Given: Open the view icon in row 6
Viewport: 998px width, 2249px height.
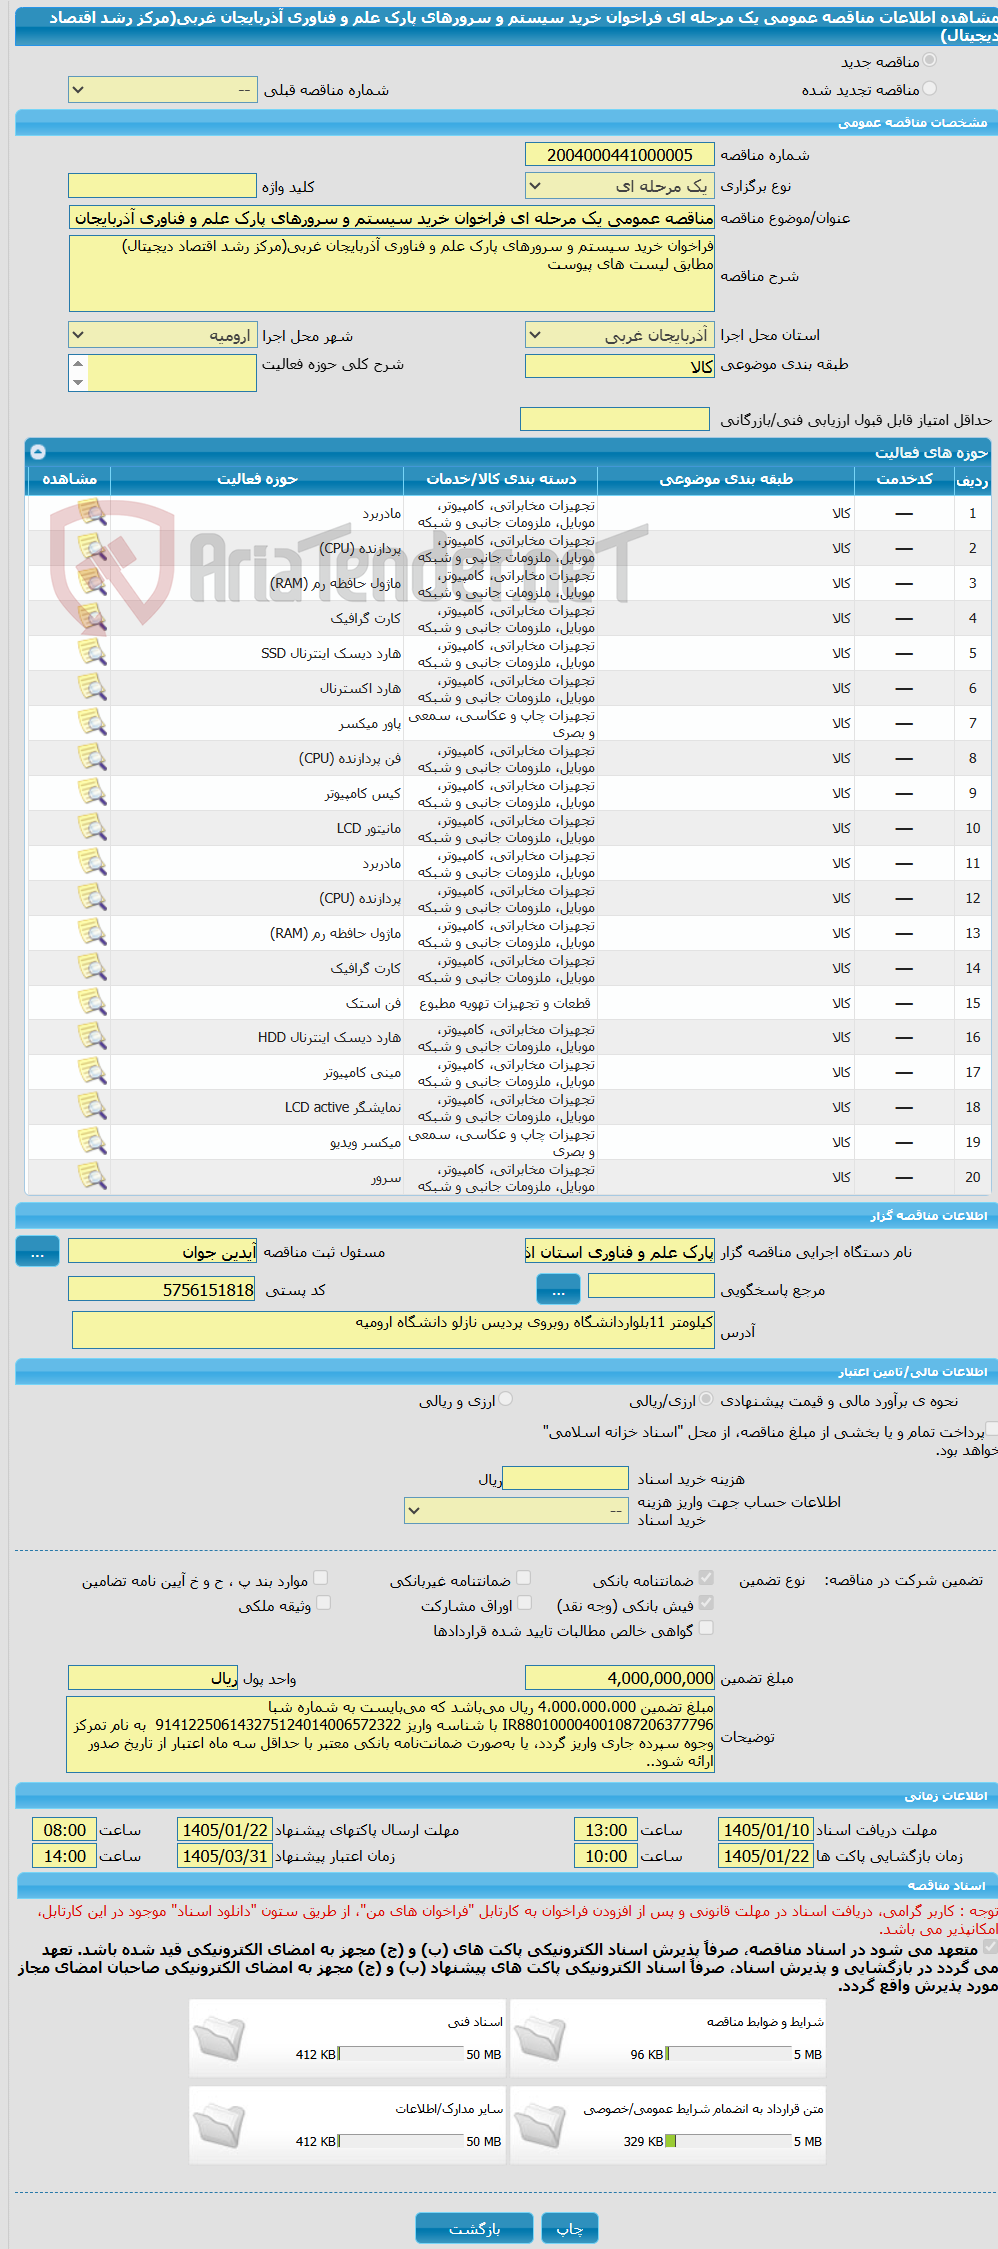Looking at the screenshot, I should pos(92,688).
